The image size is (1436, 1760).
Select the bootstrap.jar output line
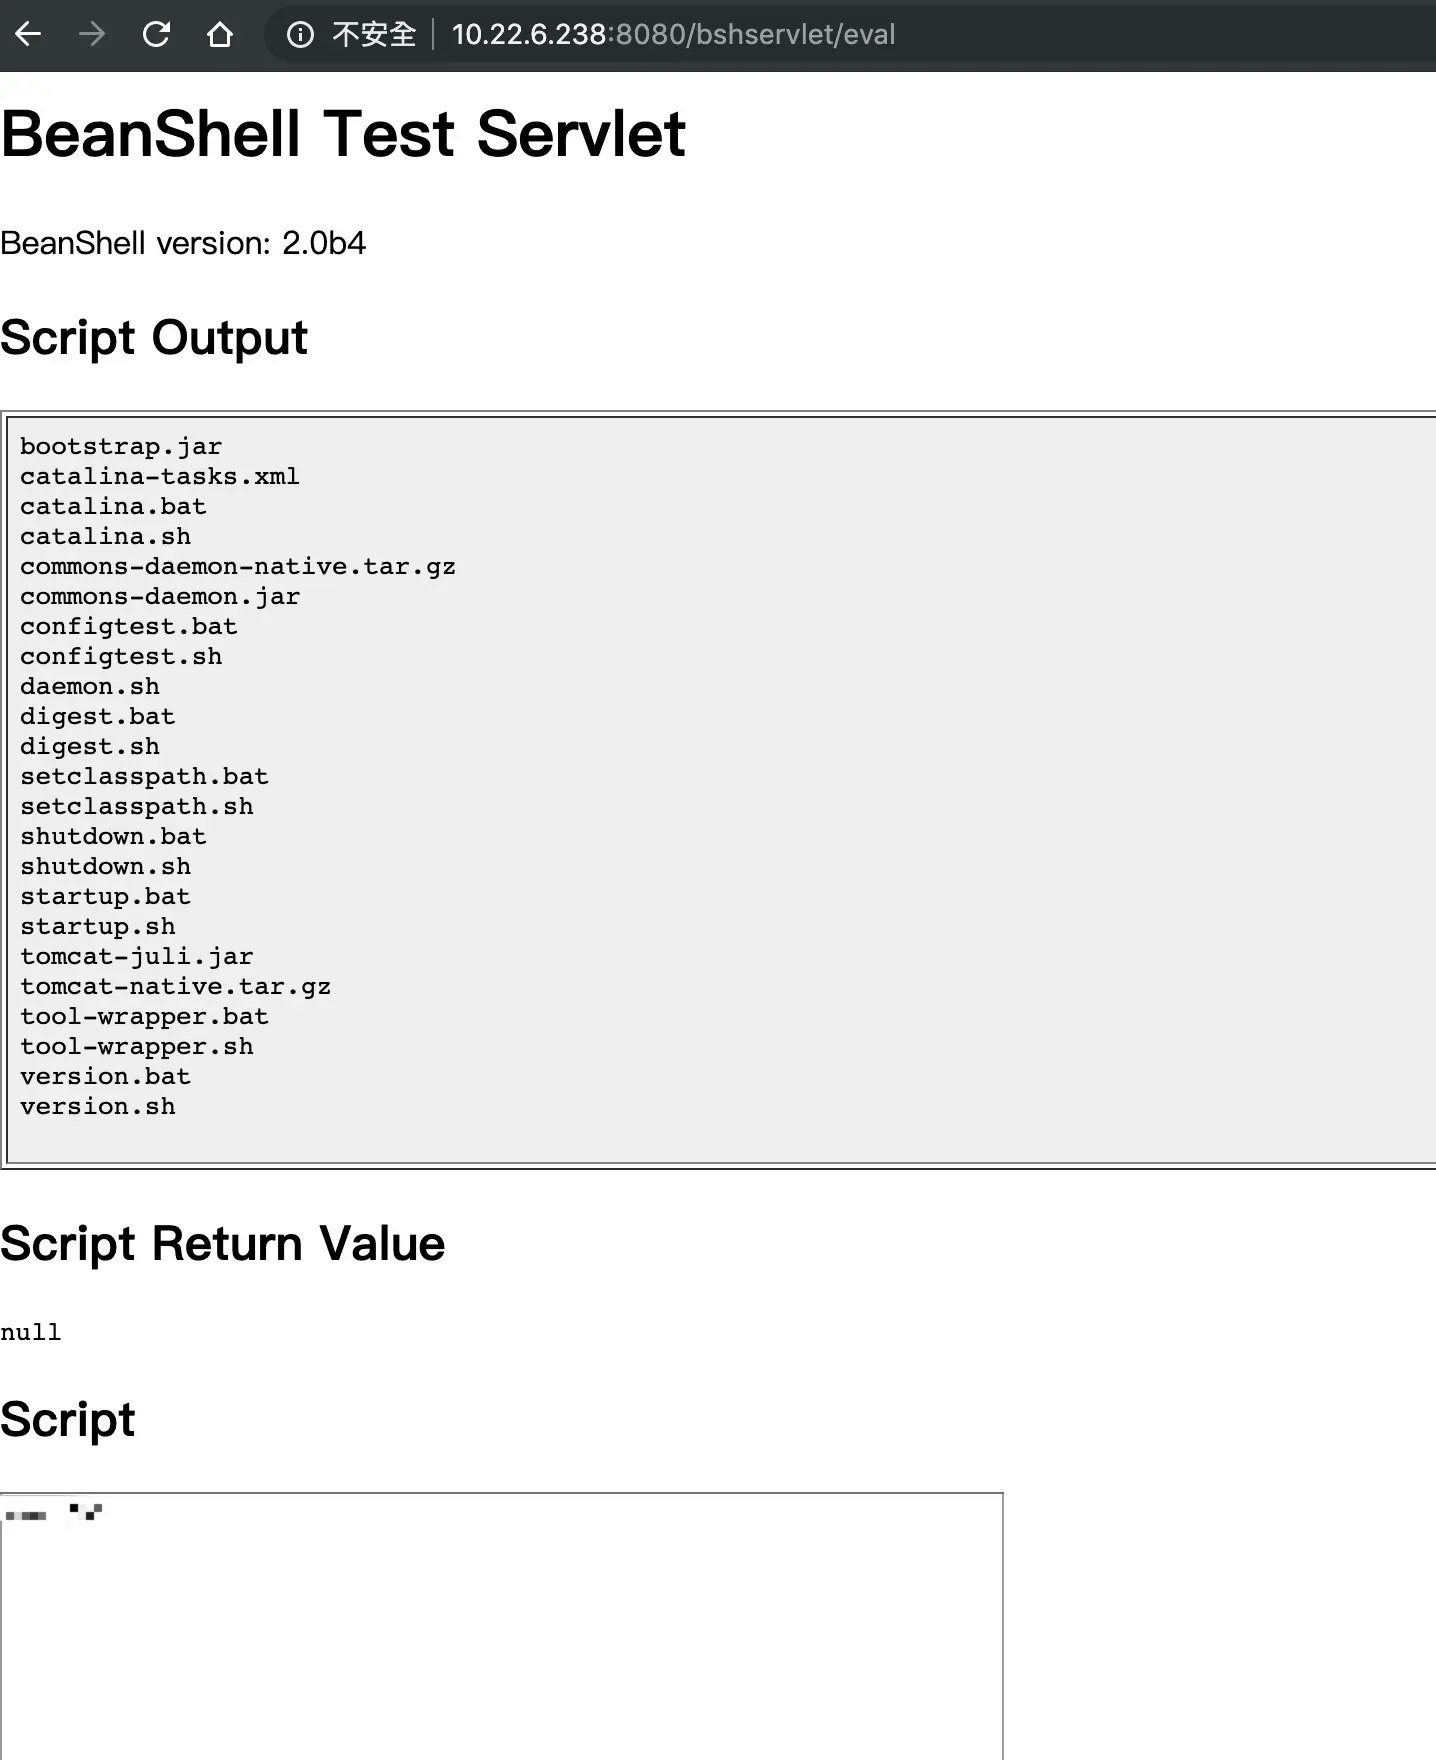tap(121, 447)
